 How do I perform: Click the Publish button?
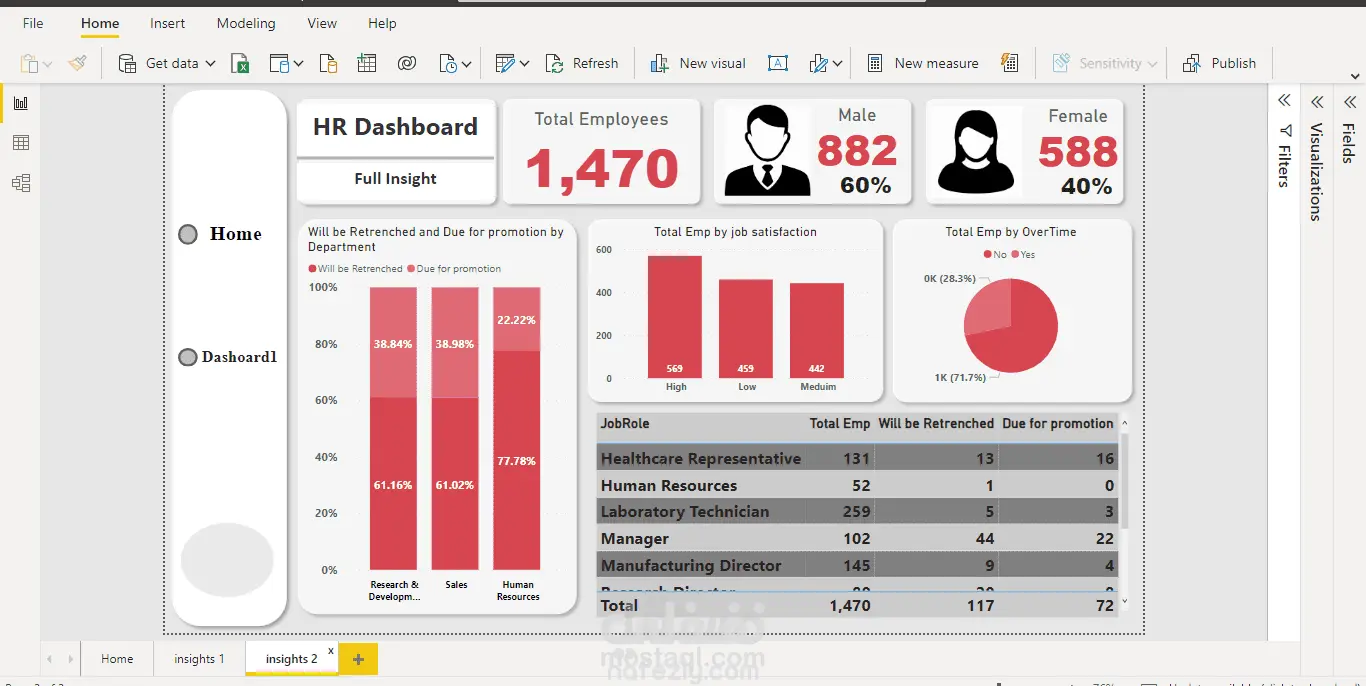click(x=1219, y=63)
